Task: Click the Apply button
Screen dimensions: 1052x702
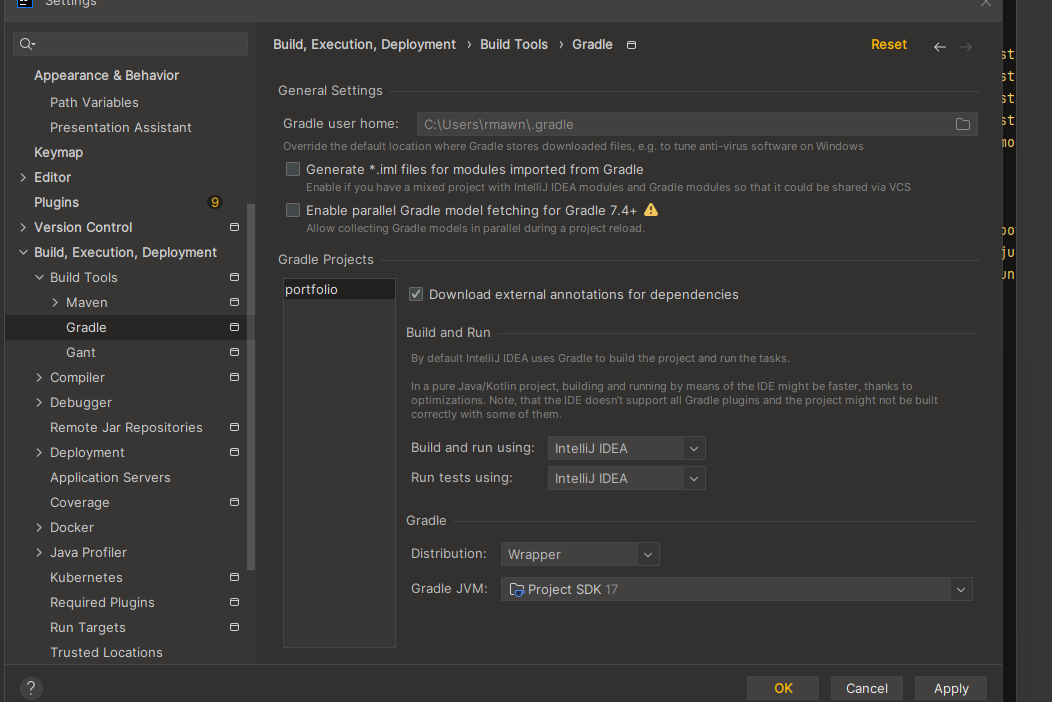Action: (951, 688)
